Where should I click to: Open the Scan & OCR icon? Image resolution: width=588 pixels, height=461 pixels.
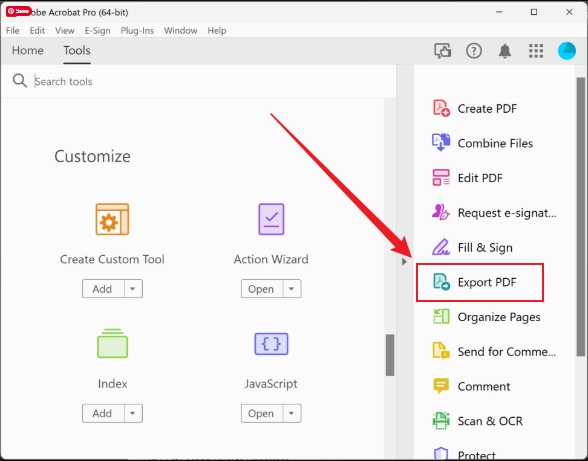(x=441, y=421)
